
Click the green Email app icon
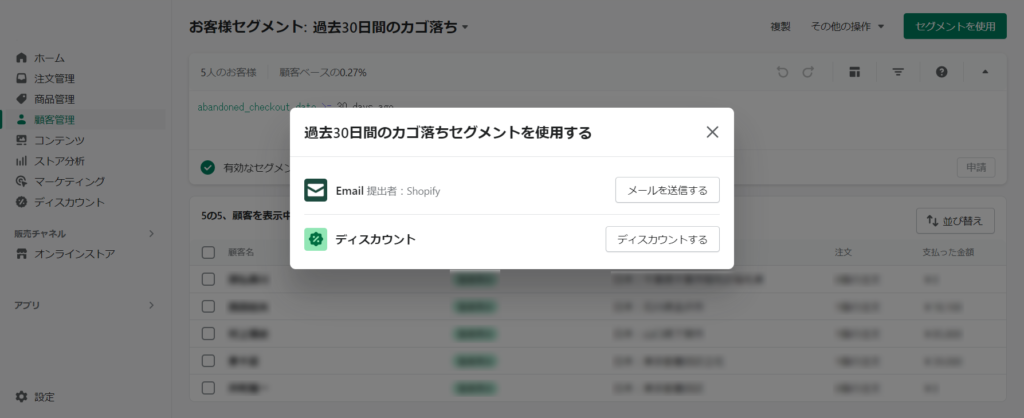[316, 190]
